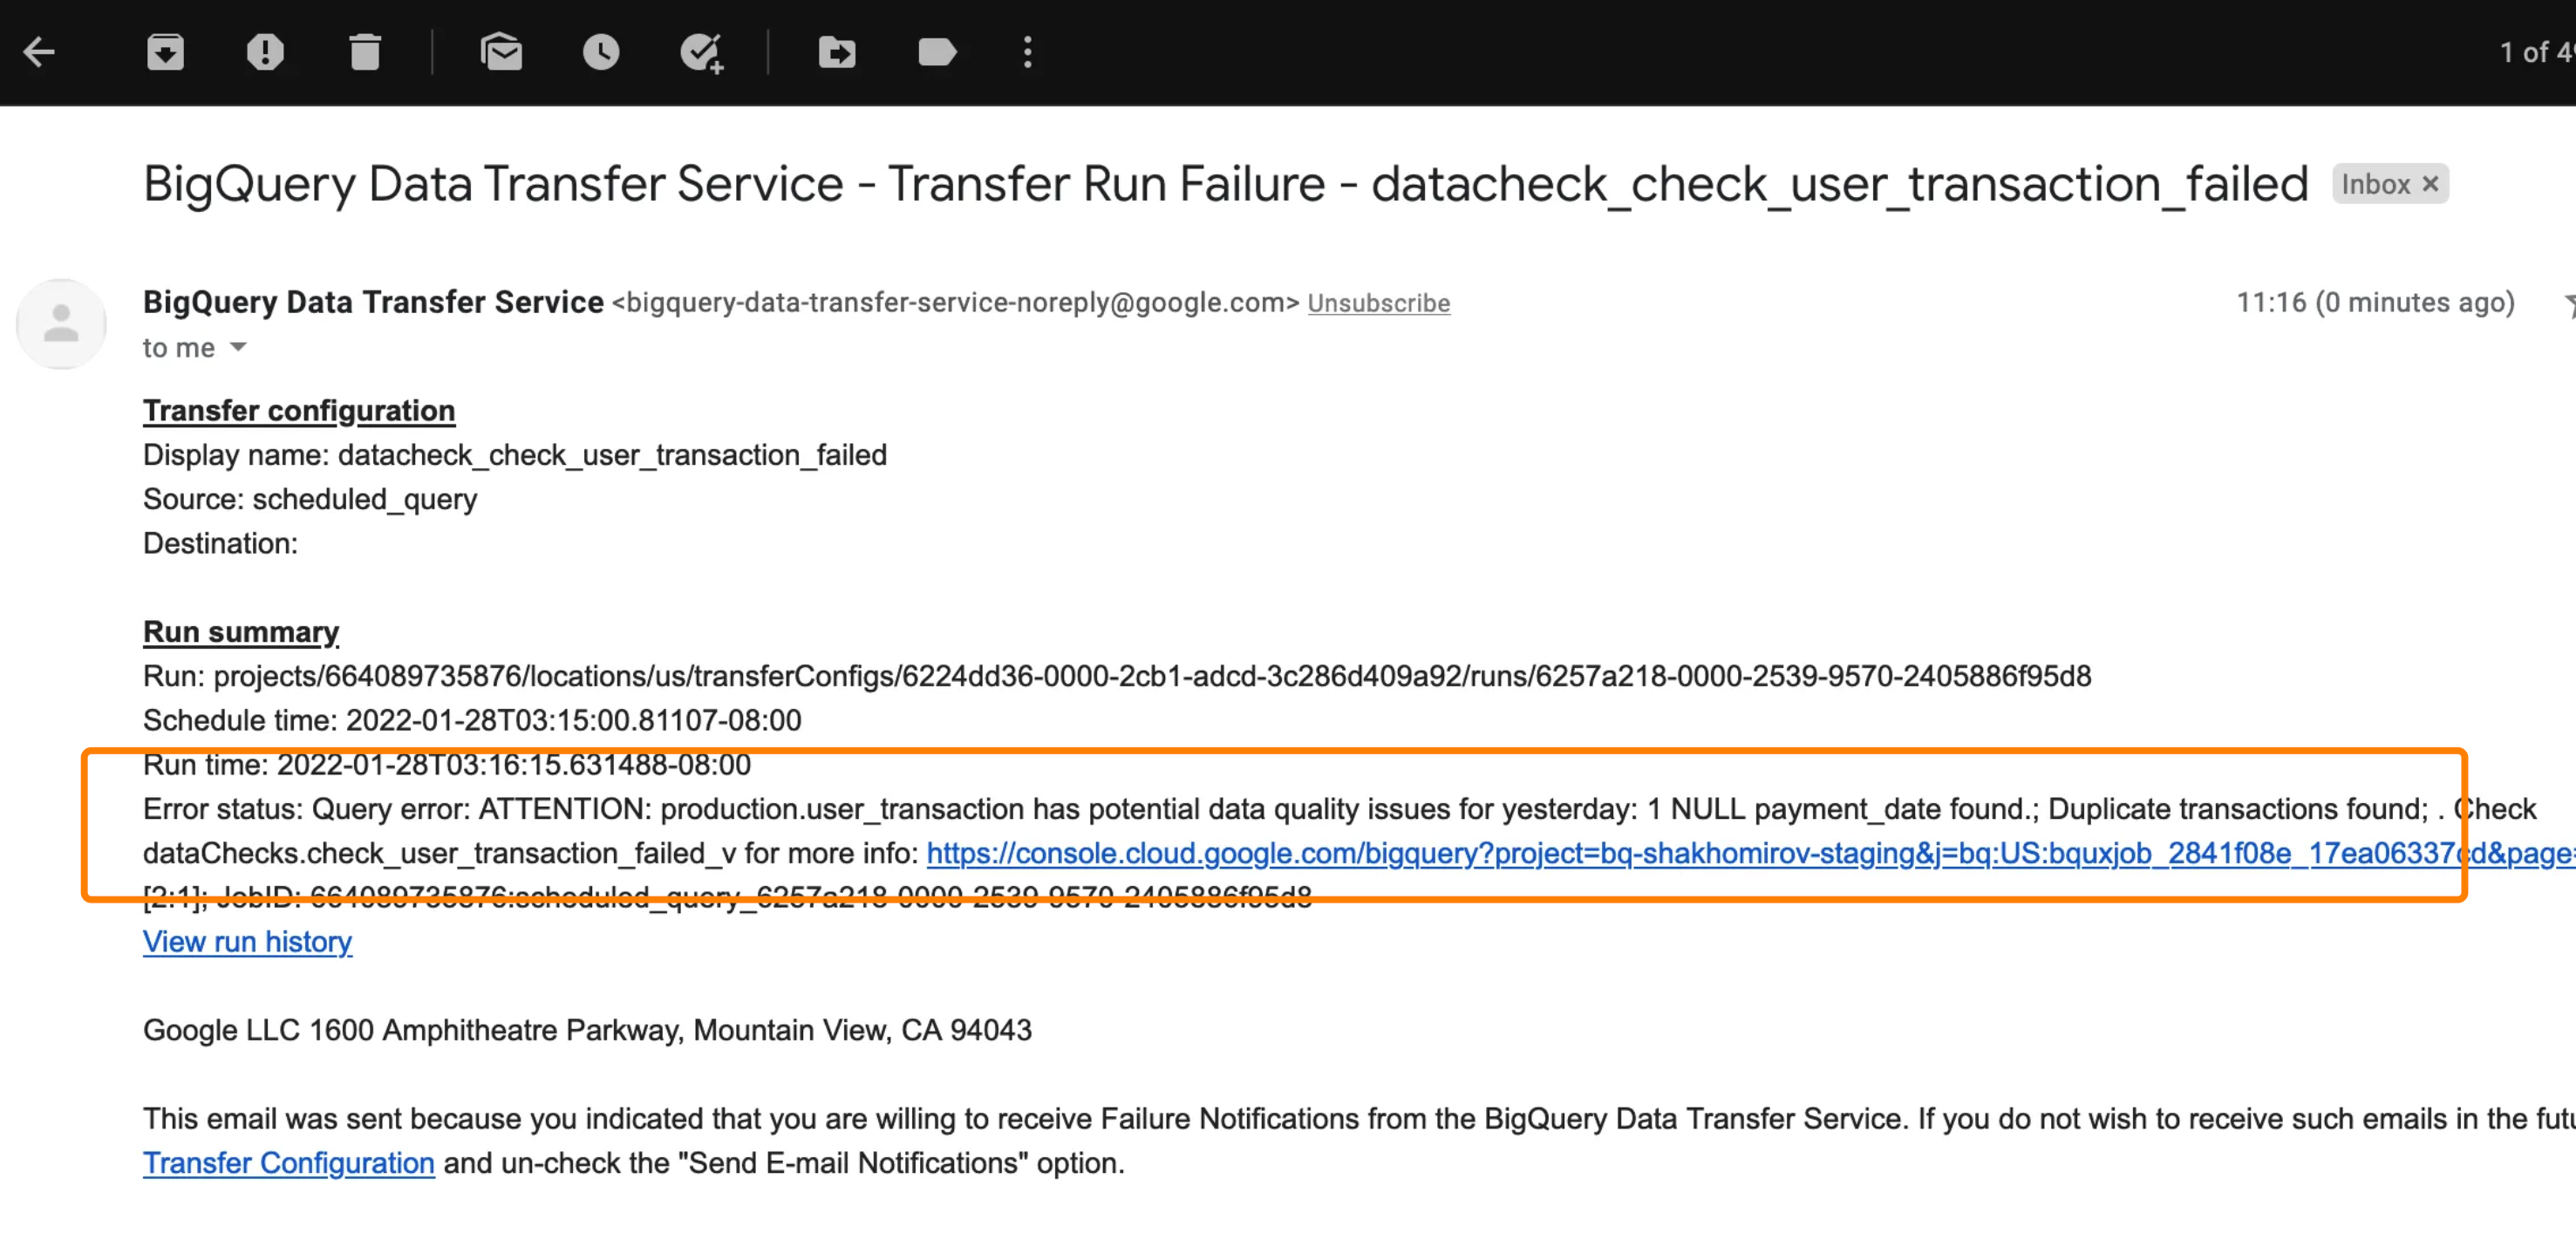
Task: Archive this email
Action: (165, 52)
